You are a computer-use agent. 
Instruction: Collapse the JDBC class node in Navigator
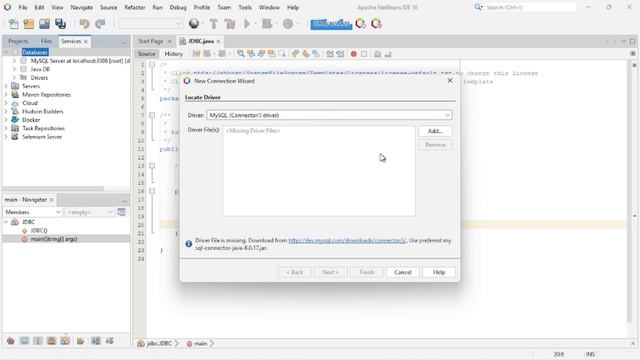coord(6,222)
